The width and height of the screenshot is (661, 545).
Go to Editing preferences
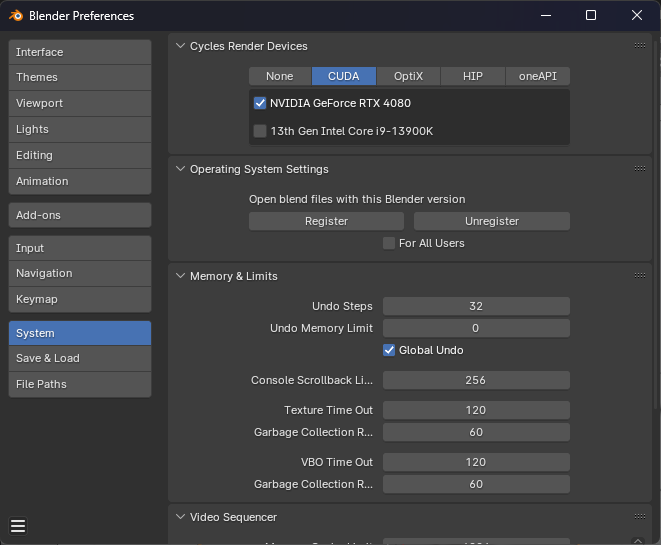[80, 156]
